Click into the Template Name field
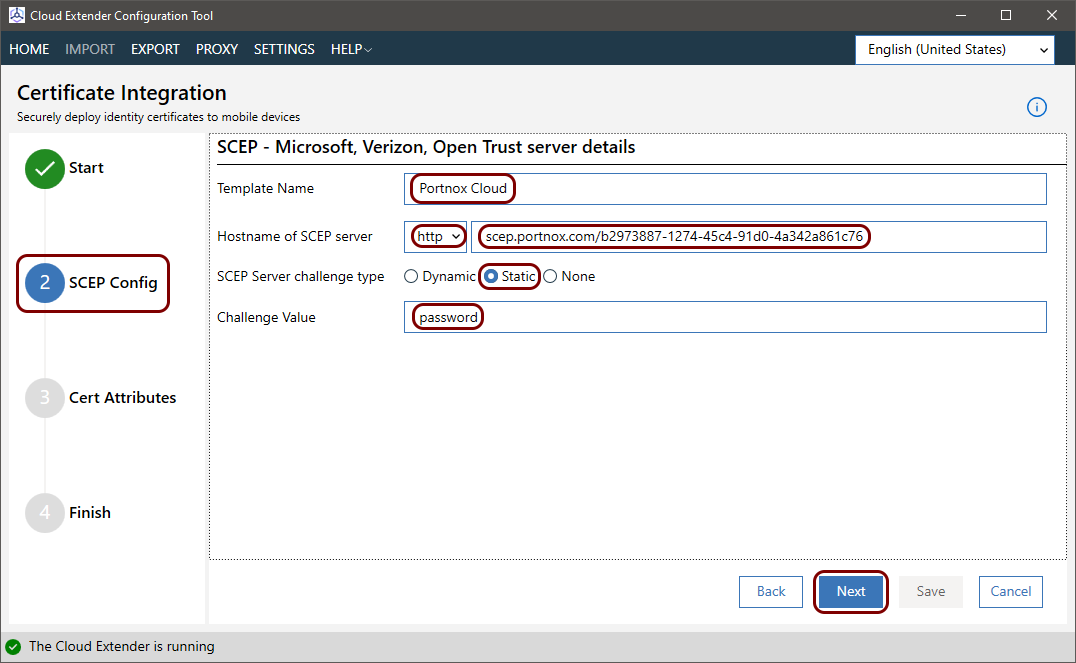The width and height of the screenshot is (1076, 663). 725,189
